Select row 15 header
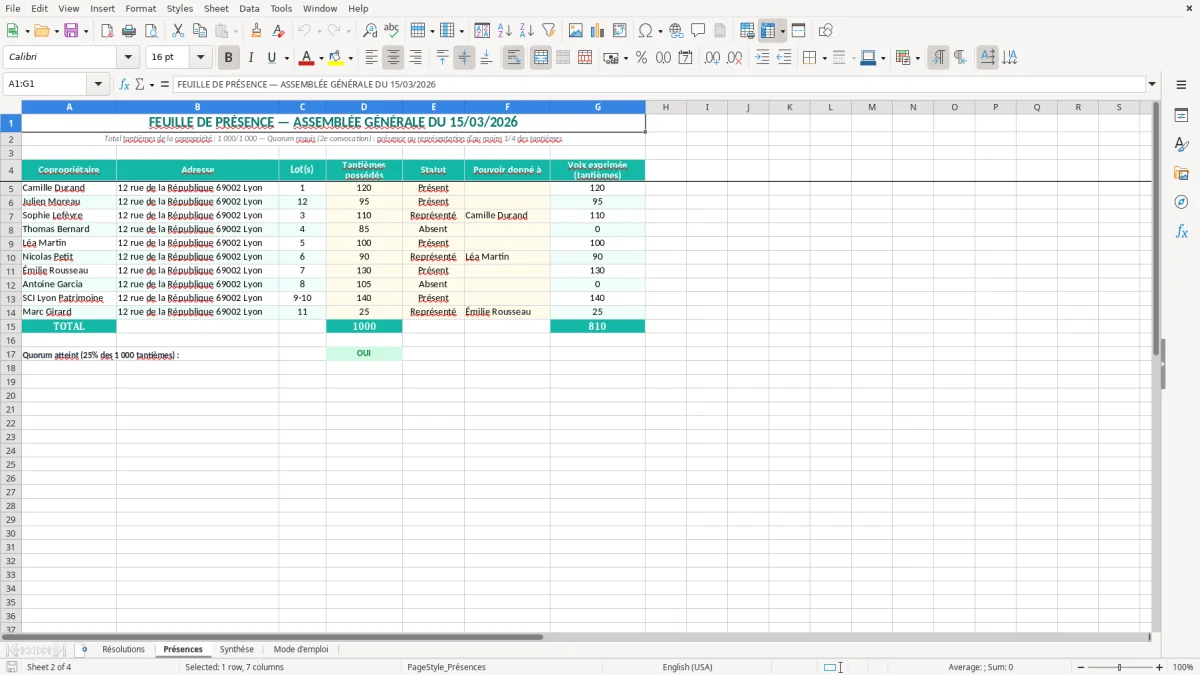1200x675 pixels. [x=10, y=326]
